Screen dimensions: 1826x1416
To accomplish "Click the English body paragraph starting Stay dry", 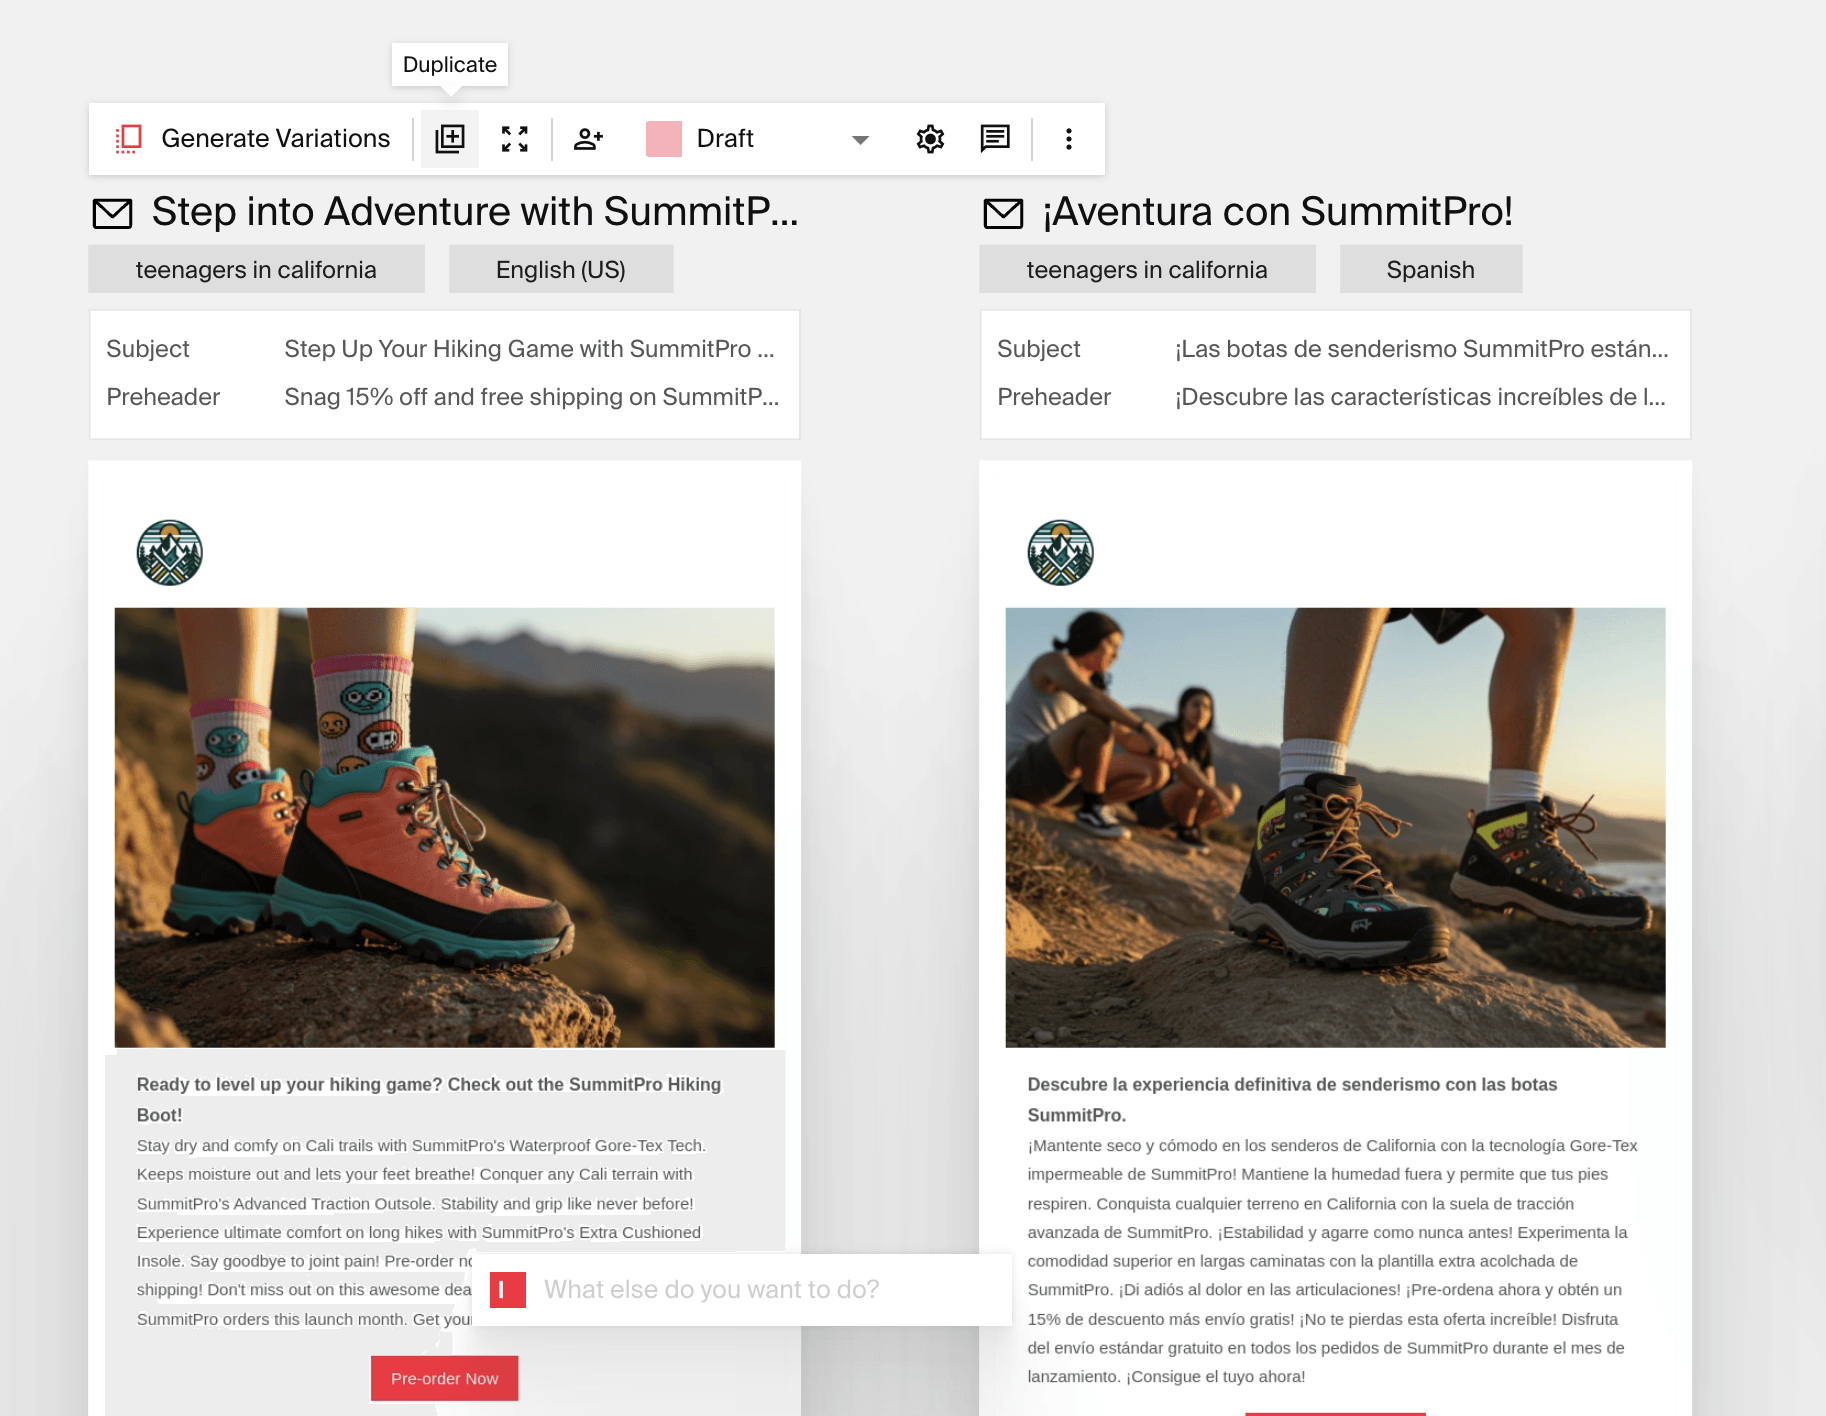I will pos(421,1232).
